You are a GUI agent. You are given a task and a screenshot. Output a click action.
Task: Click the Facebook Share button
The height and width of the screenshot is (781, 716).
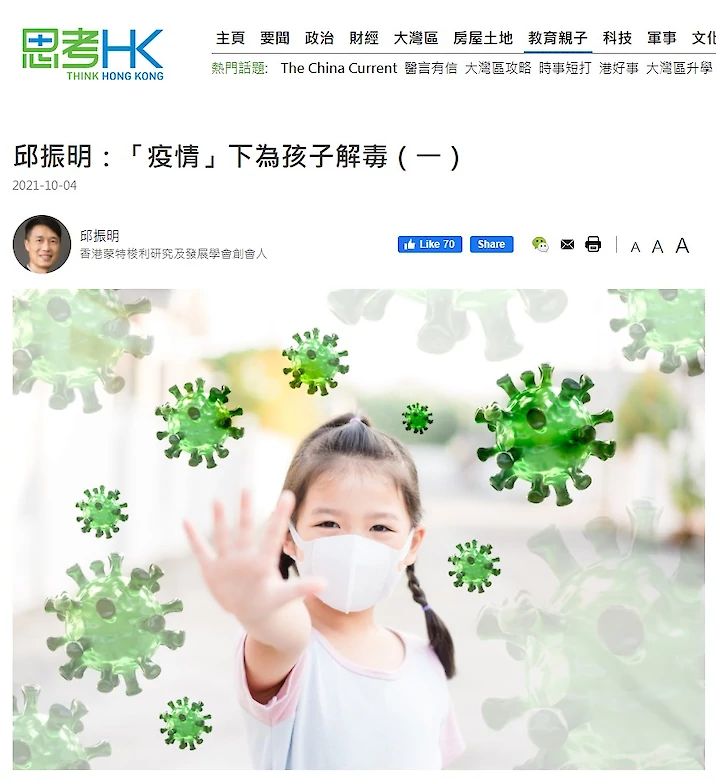tap(491, 244)
